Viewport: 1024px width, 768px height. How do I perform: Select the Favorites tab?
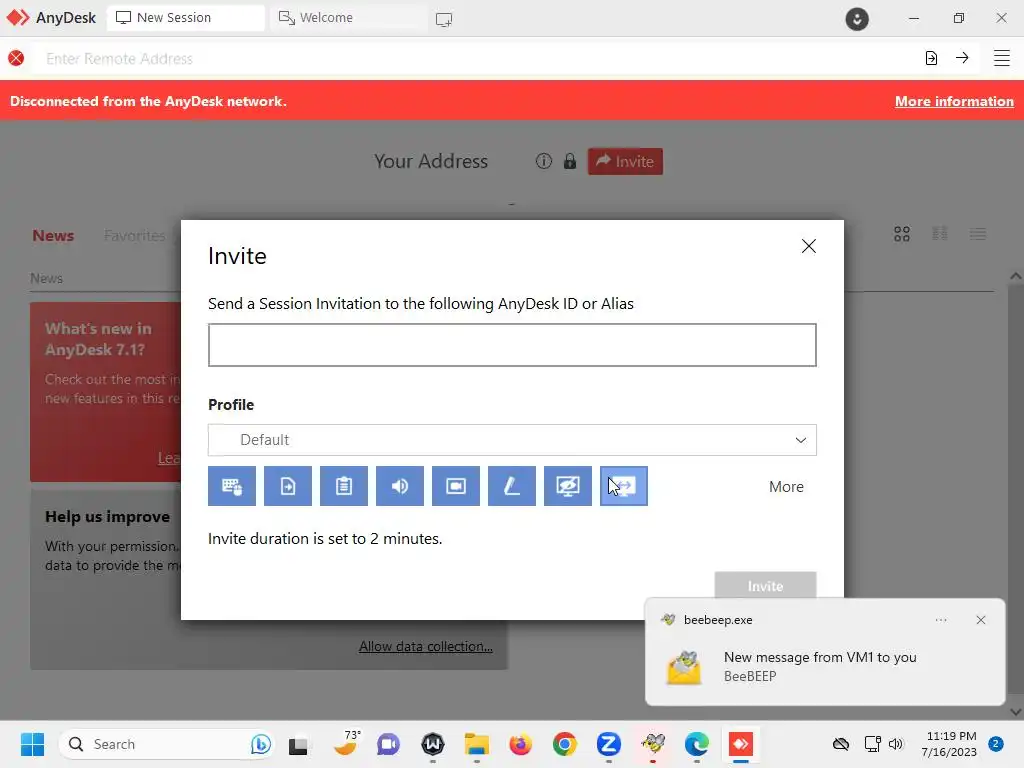coord(135,235)
